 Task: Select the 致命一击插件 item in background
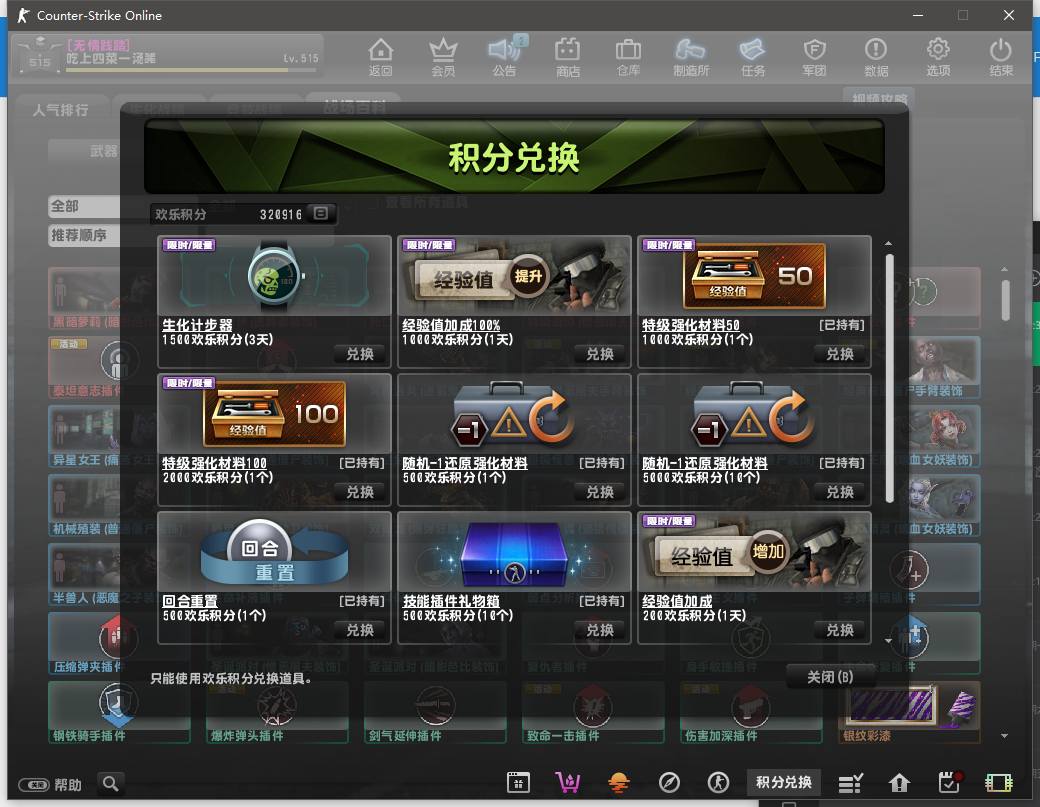click(x=592, y=712)
